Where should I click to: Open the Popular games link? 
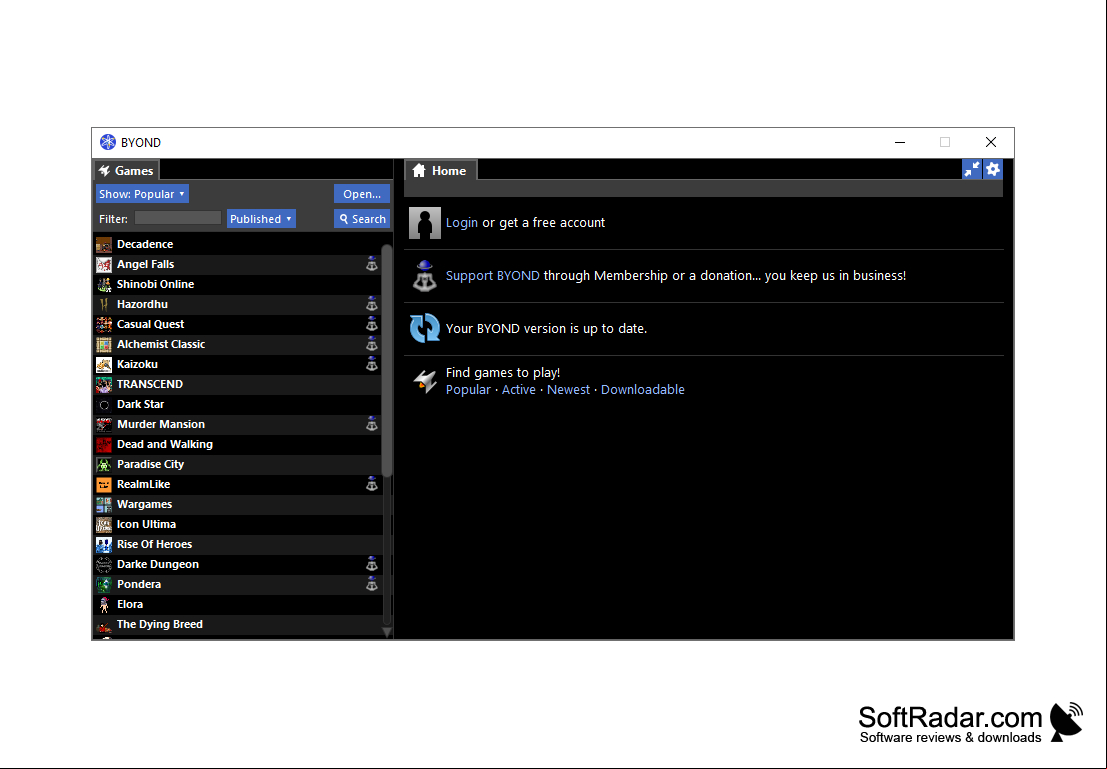point(468,390)
